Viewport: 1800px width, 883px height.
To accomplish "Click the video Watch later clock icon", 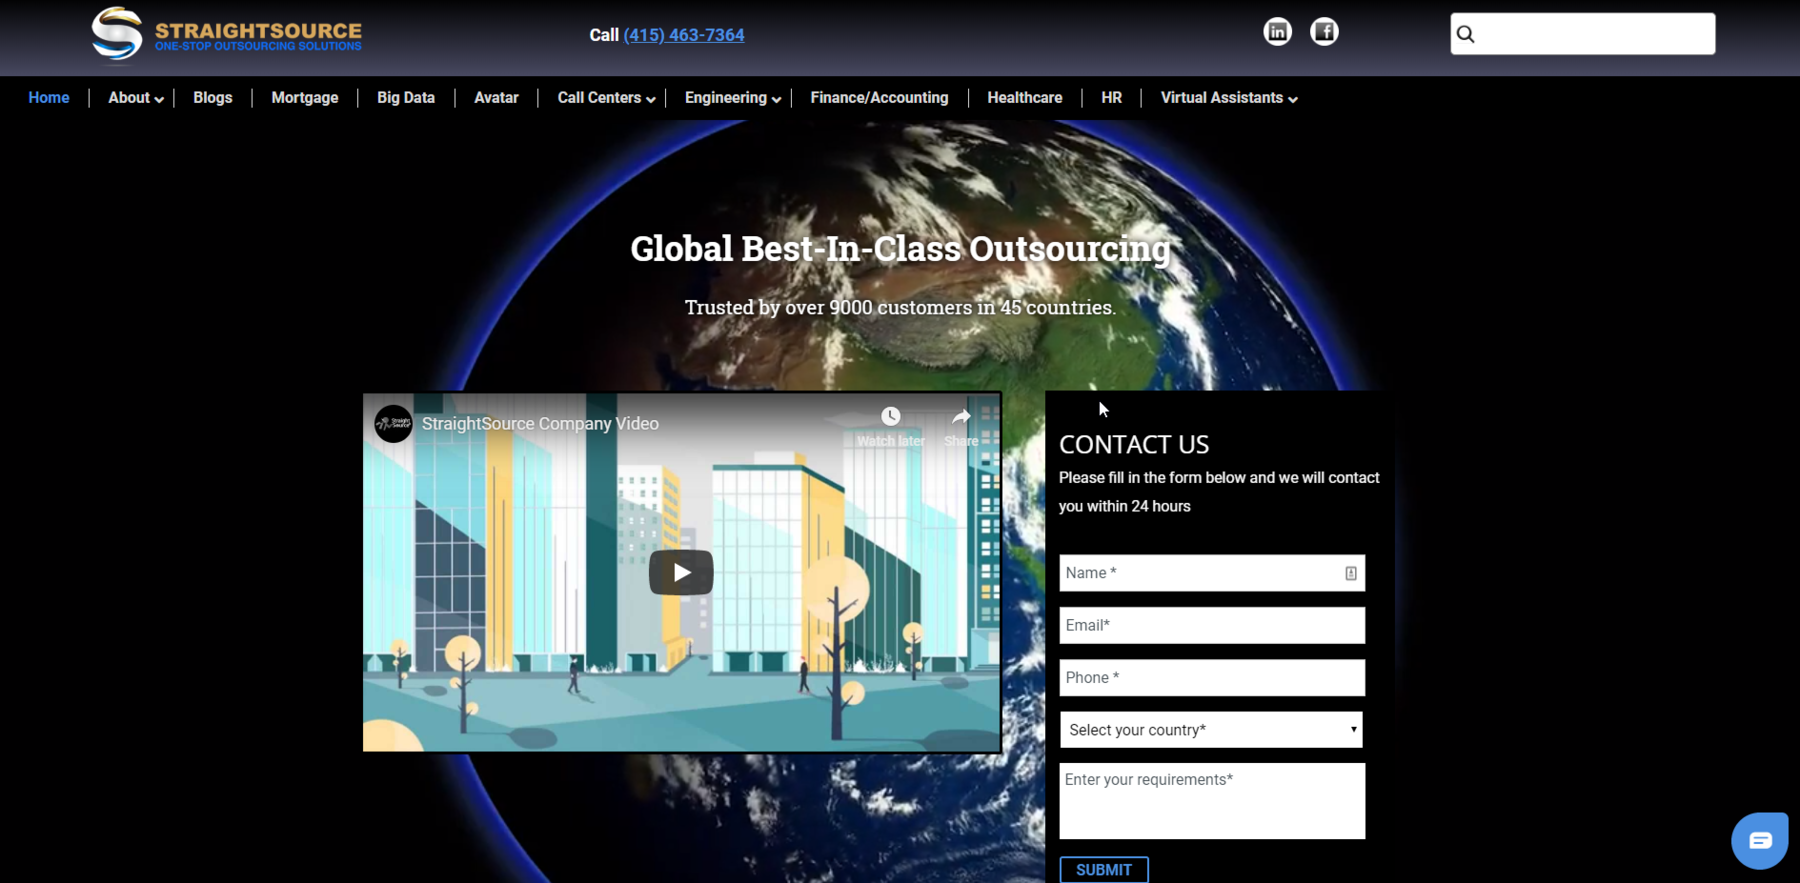I will tap(890, 416).
